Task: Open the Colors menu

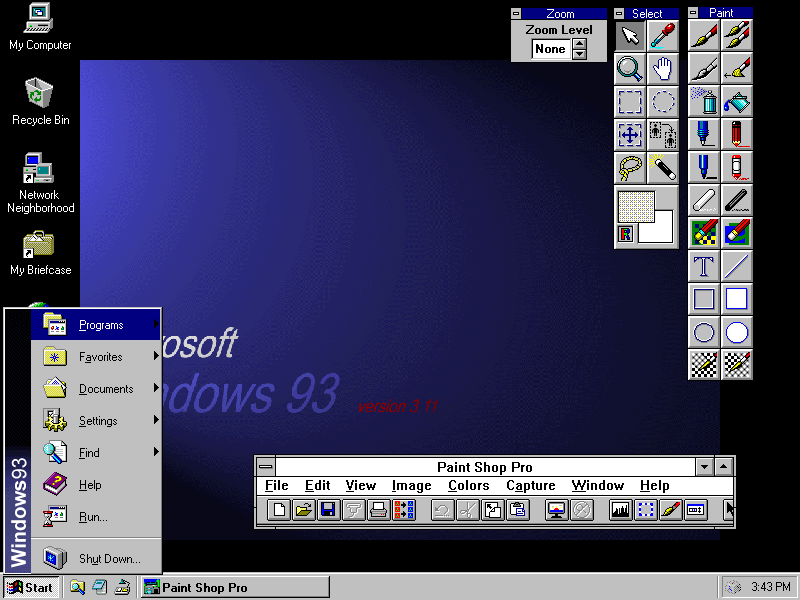Action: tap(468, 486)
